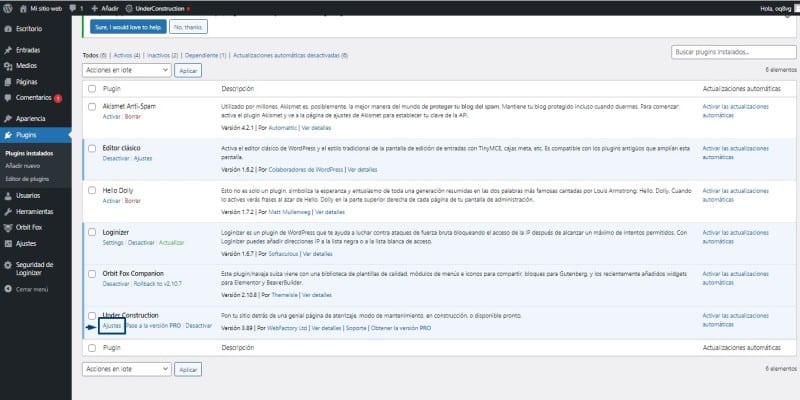Activate the Hello Dolly plugin
Viewport: 800px width, 400px height.
click(111, 201)
